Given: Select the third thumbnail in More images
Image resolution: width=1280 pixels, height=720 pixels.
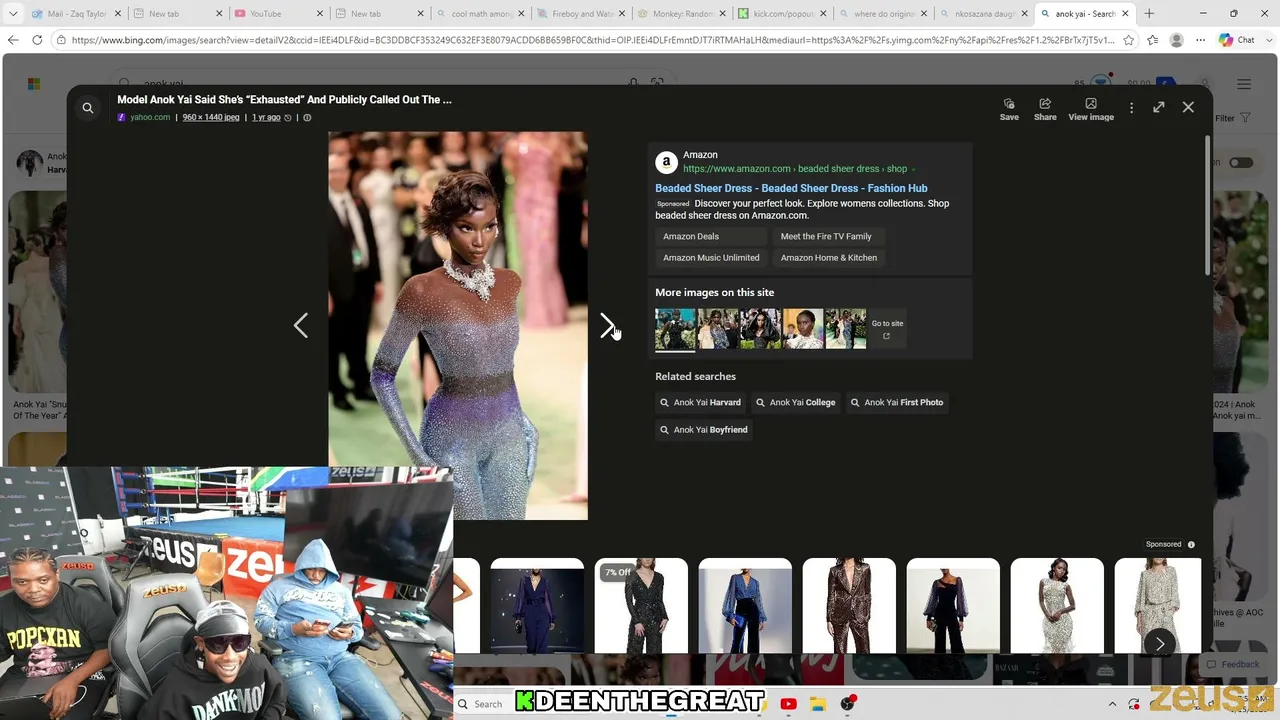Looking at the screenshot, I should tap(761, 329).
